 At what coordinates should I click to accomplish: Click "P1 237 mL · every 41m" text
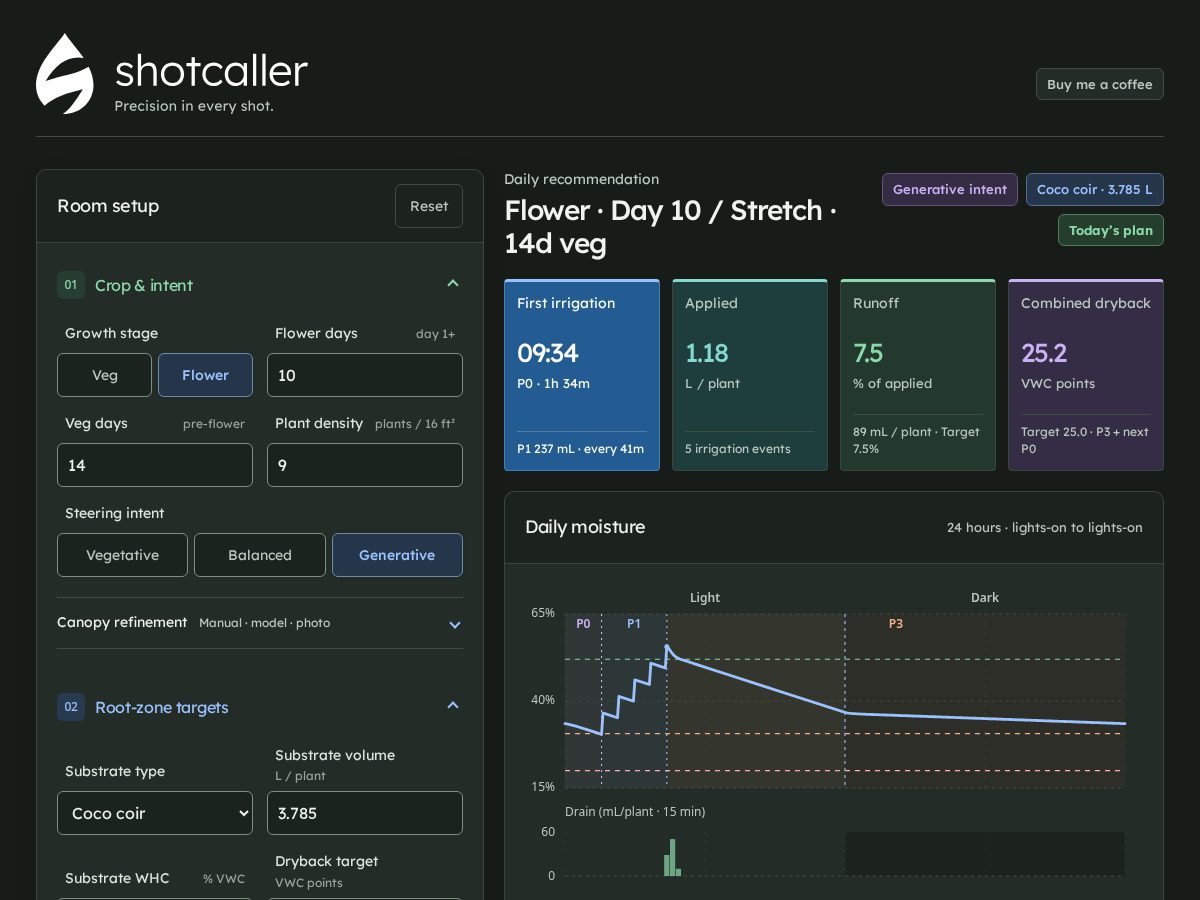point(581,449)
